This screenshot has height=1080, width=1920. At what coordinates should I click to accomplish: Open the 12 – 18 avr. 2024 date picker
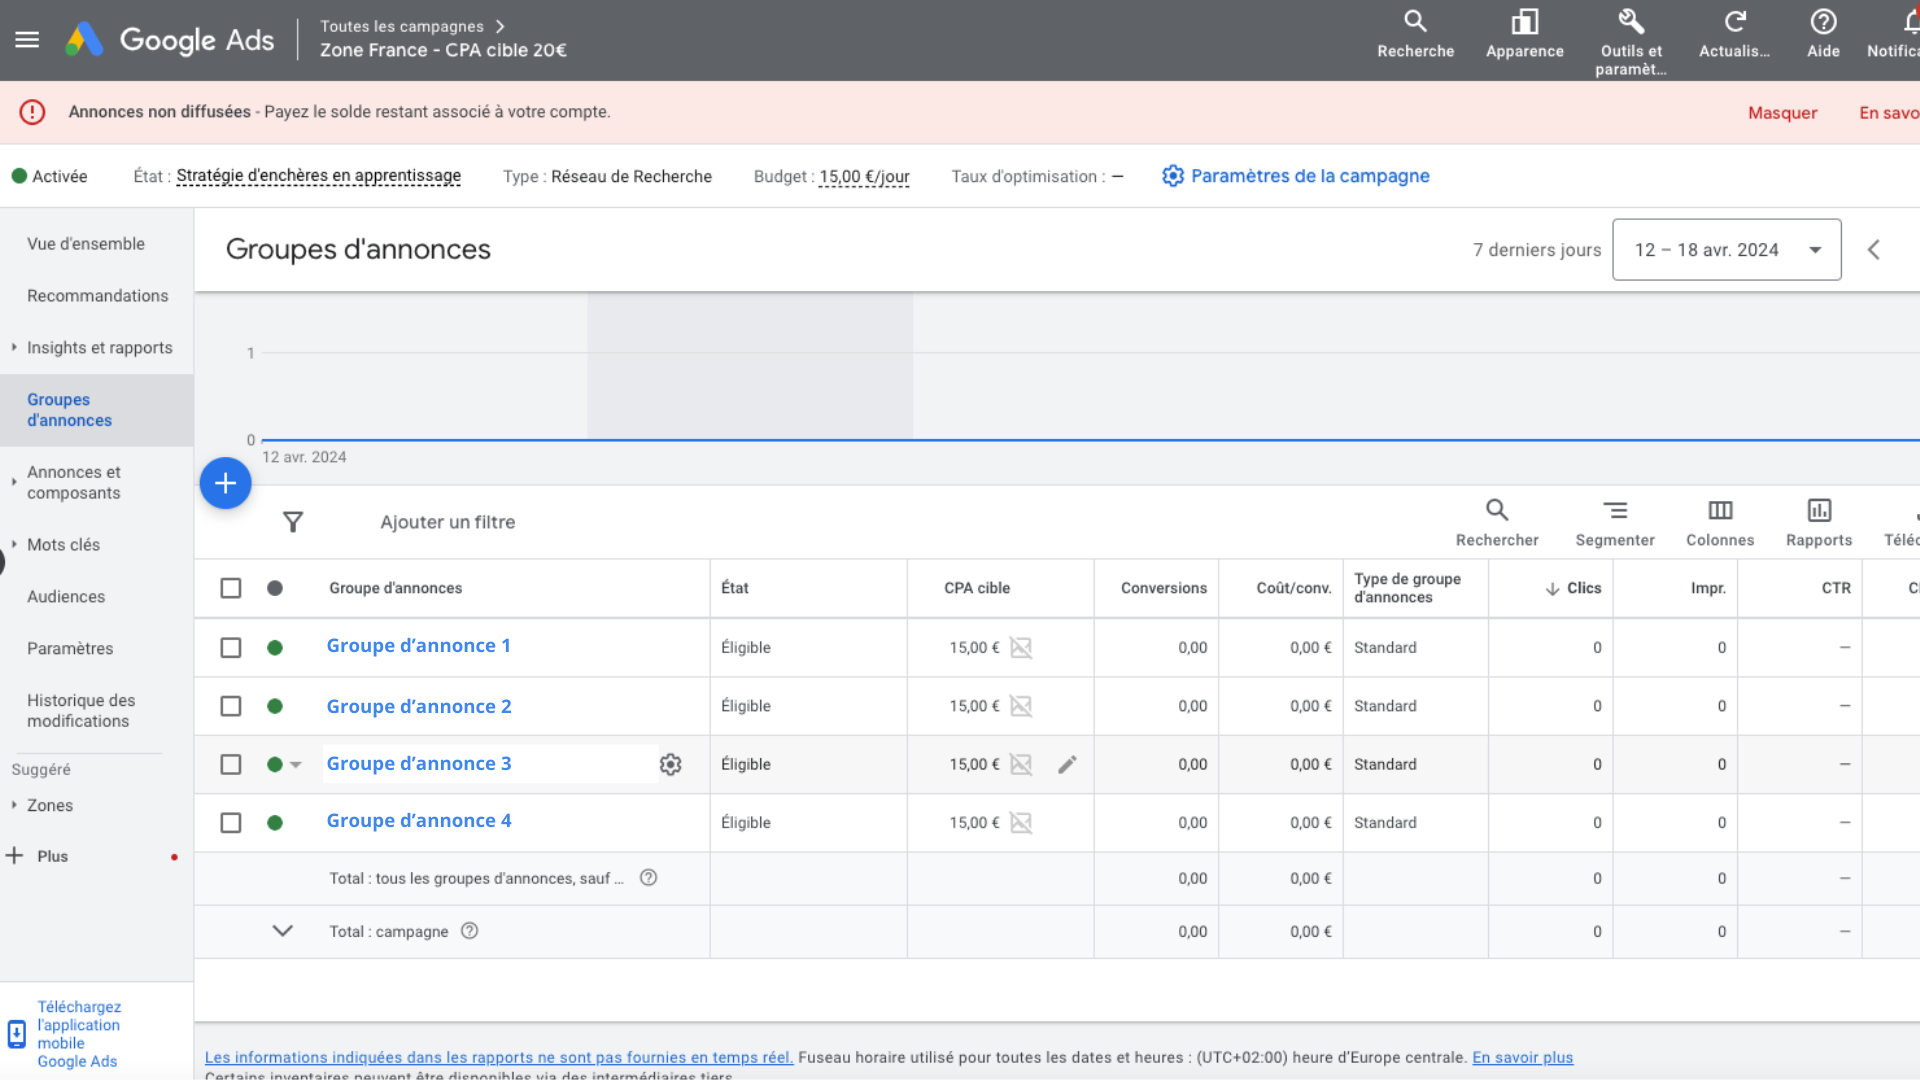click(x=1727, y=250)
